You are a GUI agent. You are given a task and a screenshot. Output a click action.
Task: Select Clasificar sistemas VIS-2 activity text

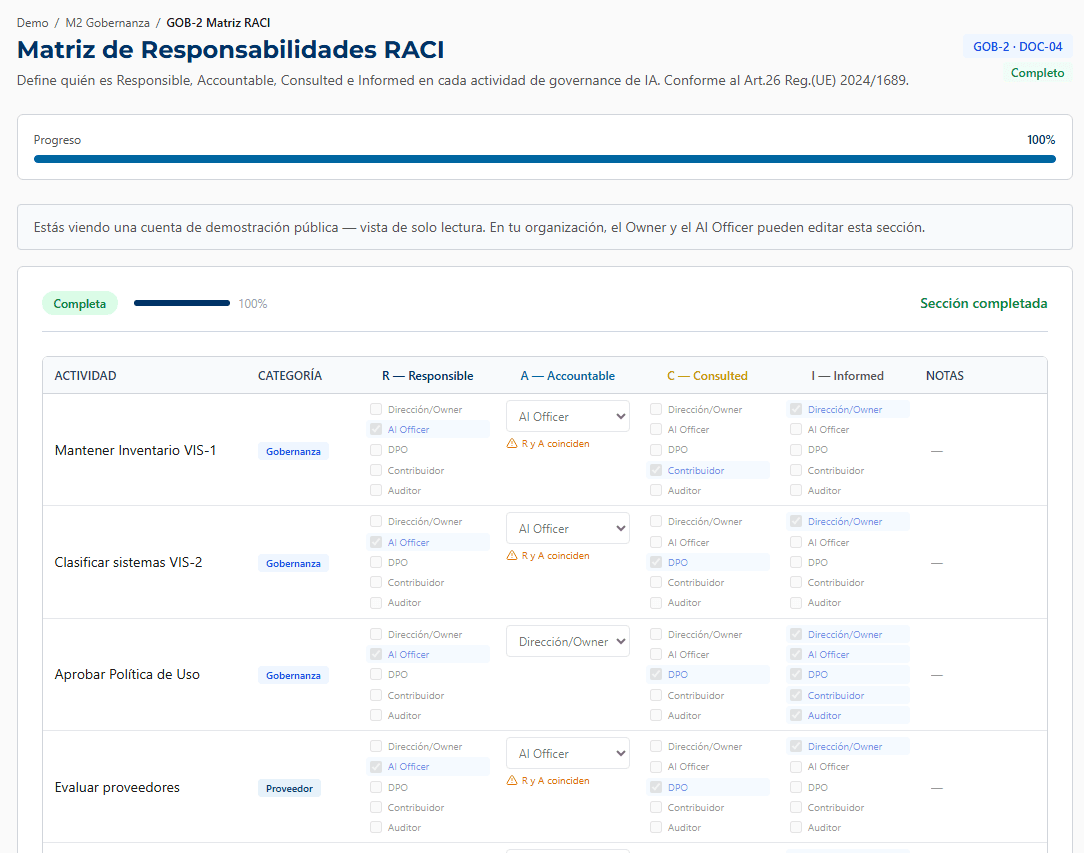pyautogui.click(x=129, y=563)
